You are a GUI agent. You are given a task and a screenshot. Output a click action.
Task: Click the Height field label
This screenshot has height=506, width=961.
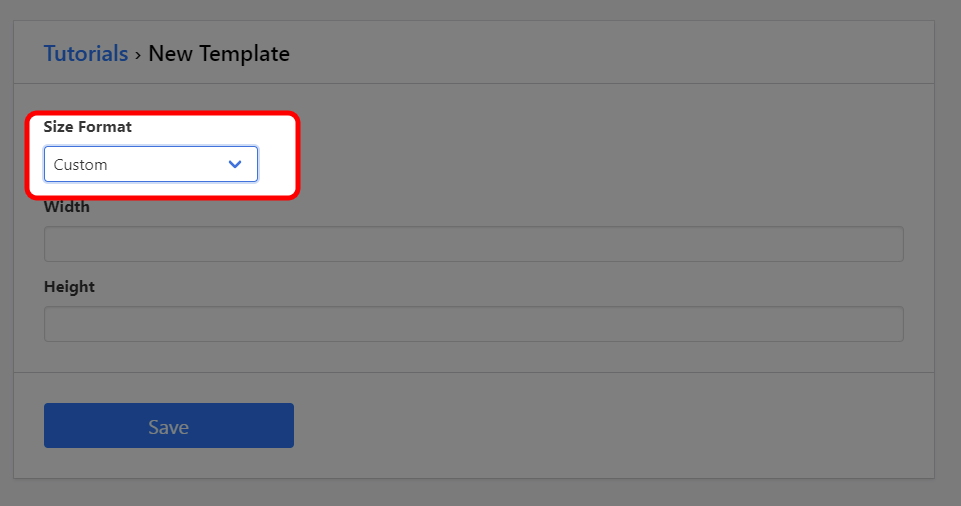[69, 286]
